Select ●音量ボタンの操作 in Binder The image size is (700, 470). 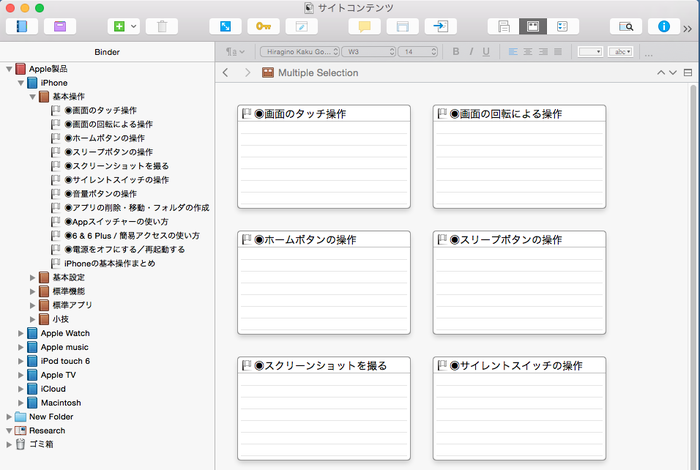[100, 194]
